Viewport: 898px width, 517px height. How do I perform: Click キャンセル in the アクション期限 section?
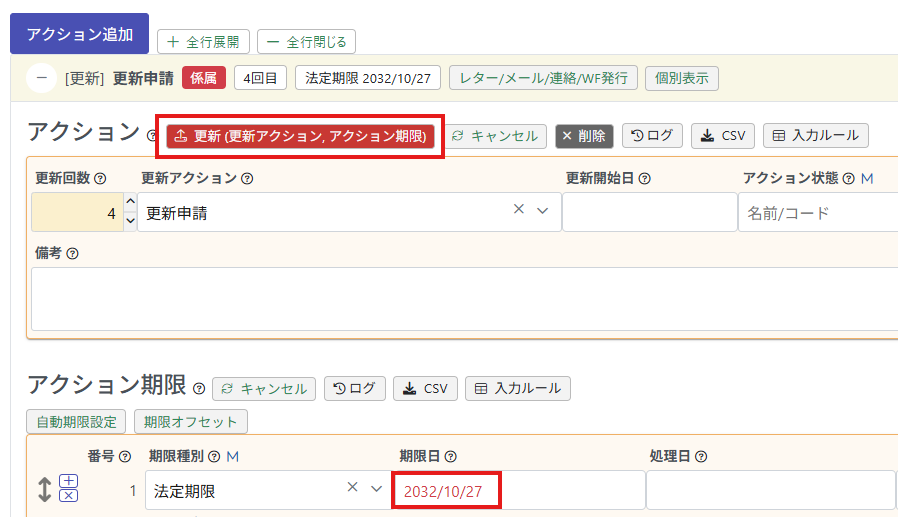click(265, 388)
